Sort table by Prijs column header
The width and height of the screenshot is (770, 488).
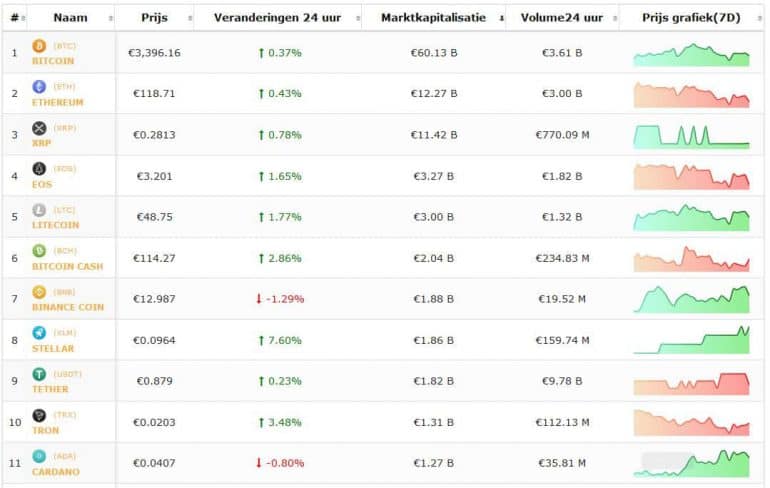pos(154,17)
